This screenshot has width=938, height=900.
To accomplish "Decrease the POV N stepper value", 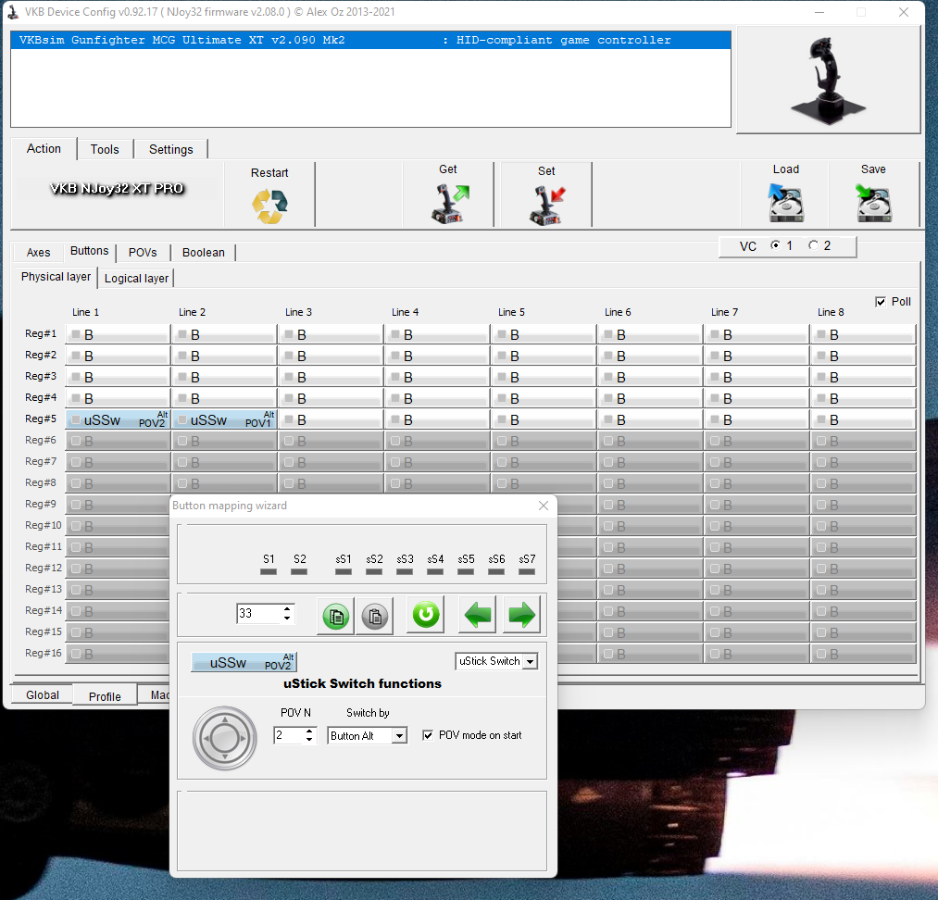I will click(x=309, y=740).
